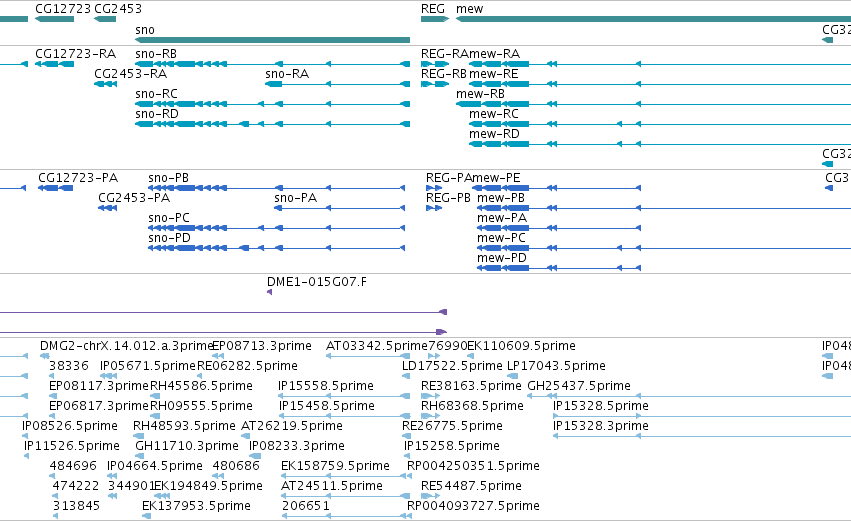Select EST IP08233.3prime
The width and height of the screenshot is (851, 521).
(253, 456)
